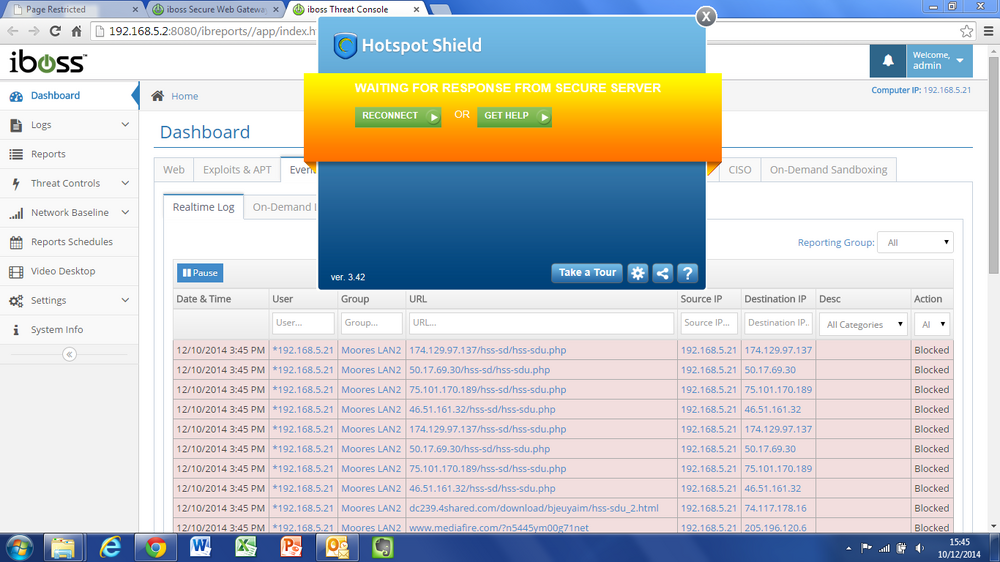The height and width of the screenshot is (562, 1000).
Task: Switch to iboss Secure Web Gateway tab
Action: 217,9
